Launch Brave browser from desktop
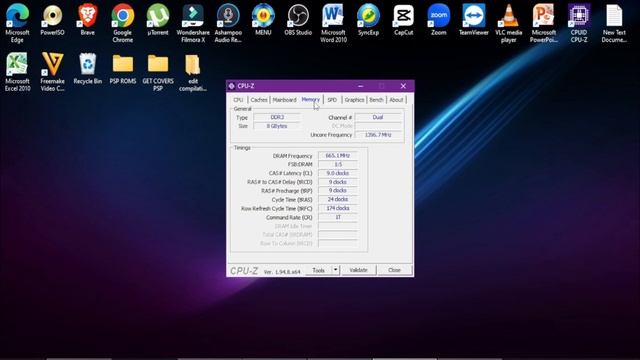The image size is (640, 360). click(87, 20)
